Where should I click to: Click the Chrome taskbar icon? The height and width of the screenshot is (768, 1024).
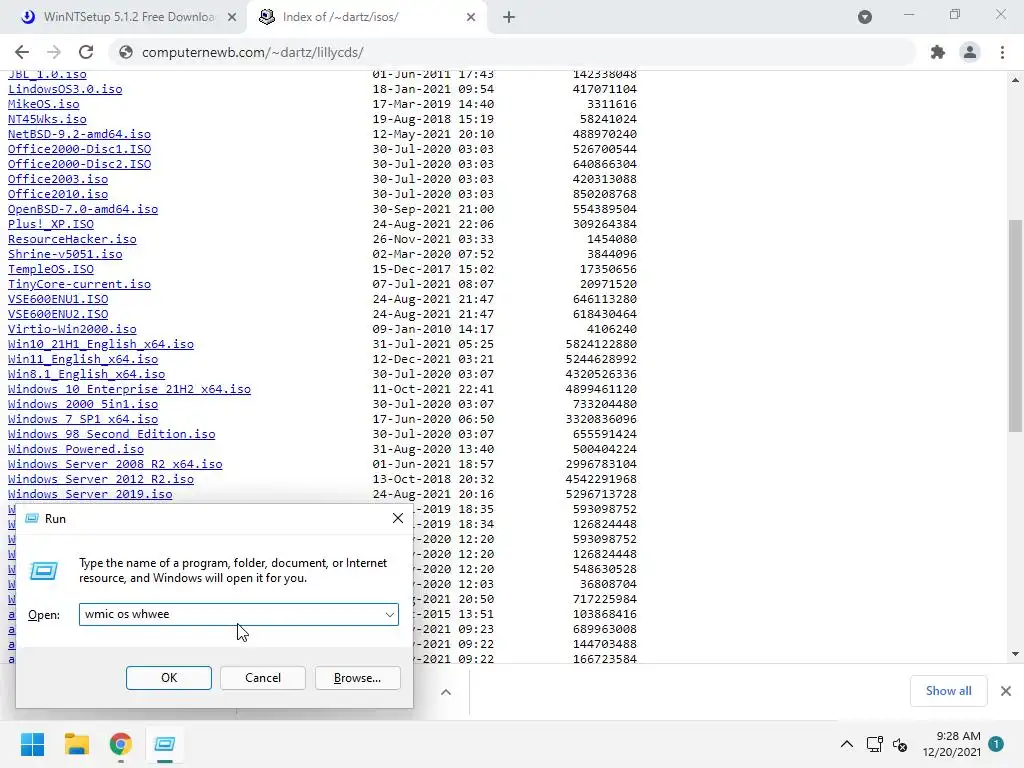pos(120,744)
